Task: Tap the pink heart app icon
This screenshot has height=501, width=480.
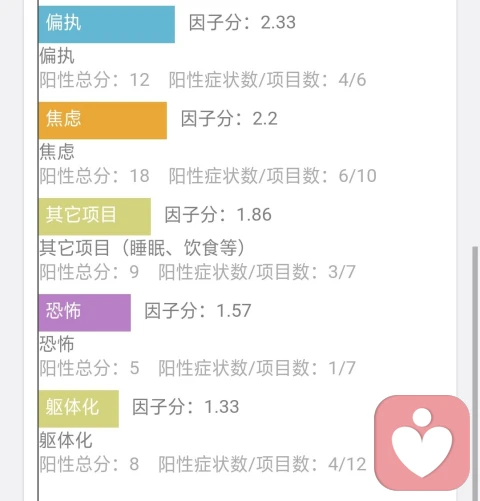Action: pos(422,443)
